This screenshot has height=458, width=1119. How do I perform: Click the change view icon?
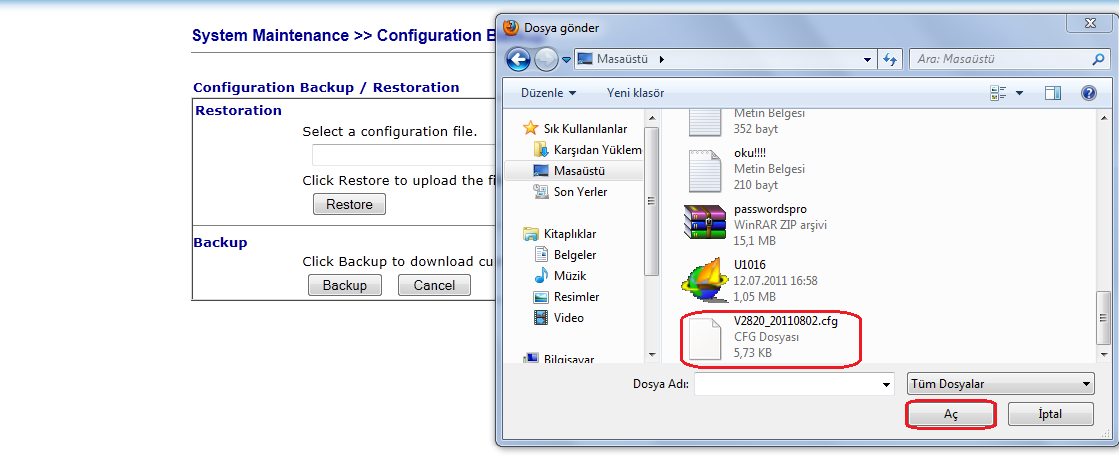coord(997,93)
